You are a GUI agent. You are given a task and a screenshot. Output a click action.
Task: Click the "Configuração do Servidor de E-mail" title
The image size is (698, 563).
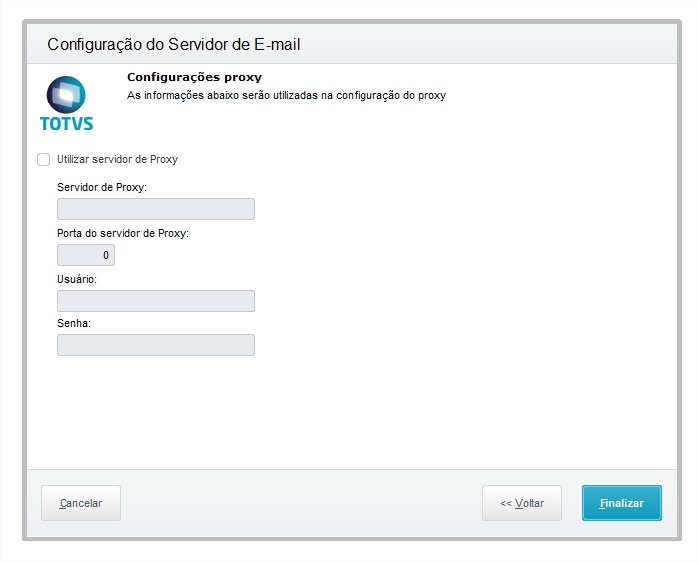pyautogui.click(x=174, y=44)
